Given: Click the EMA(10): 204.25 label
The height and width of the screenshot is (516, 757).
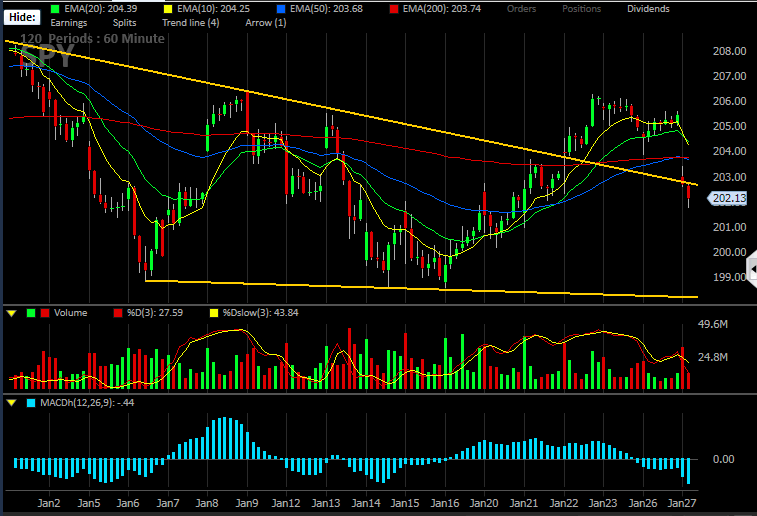Looking at the screenshot, I should pos(213,9).
